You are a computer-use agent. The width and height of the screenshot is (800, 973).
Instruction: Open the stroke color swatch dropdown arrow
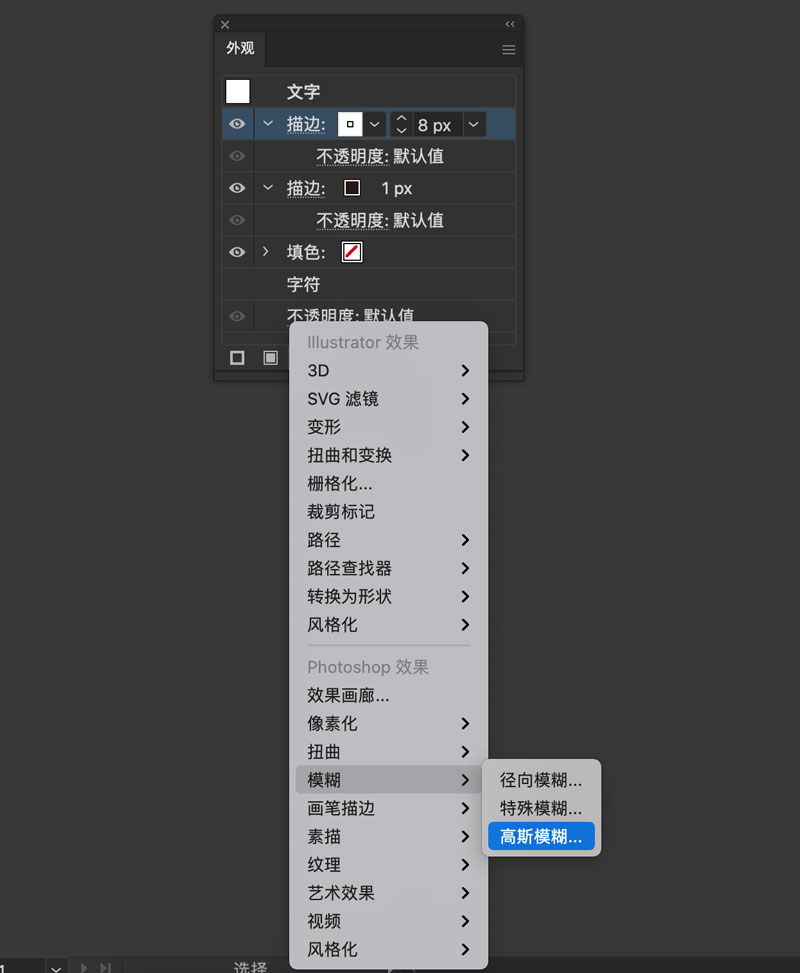tap(374, 125)
